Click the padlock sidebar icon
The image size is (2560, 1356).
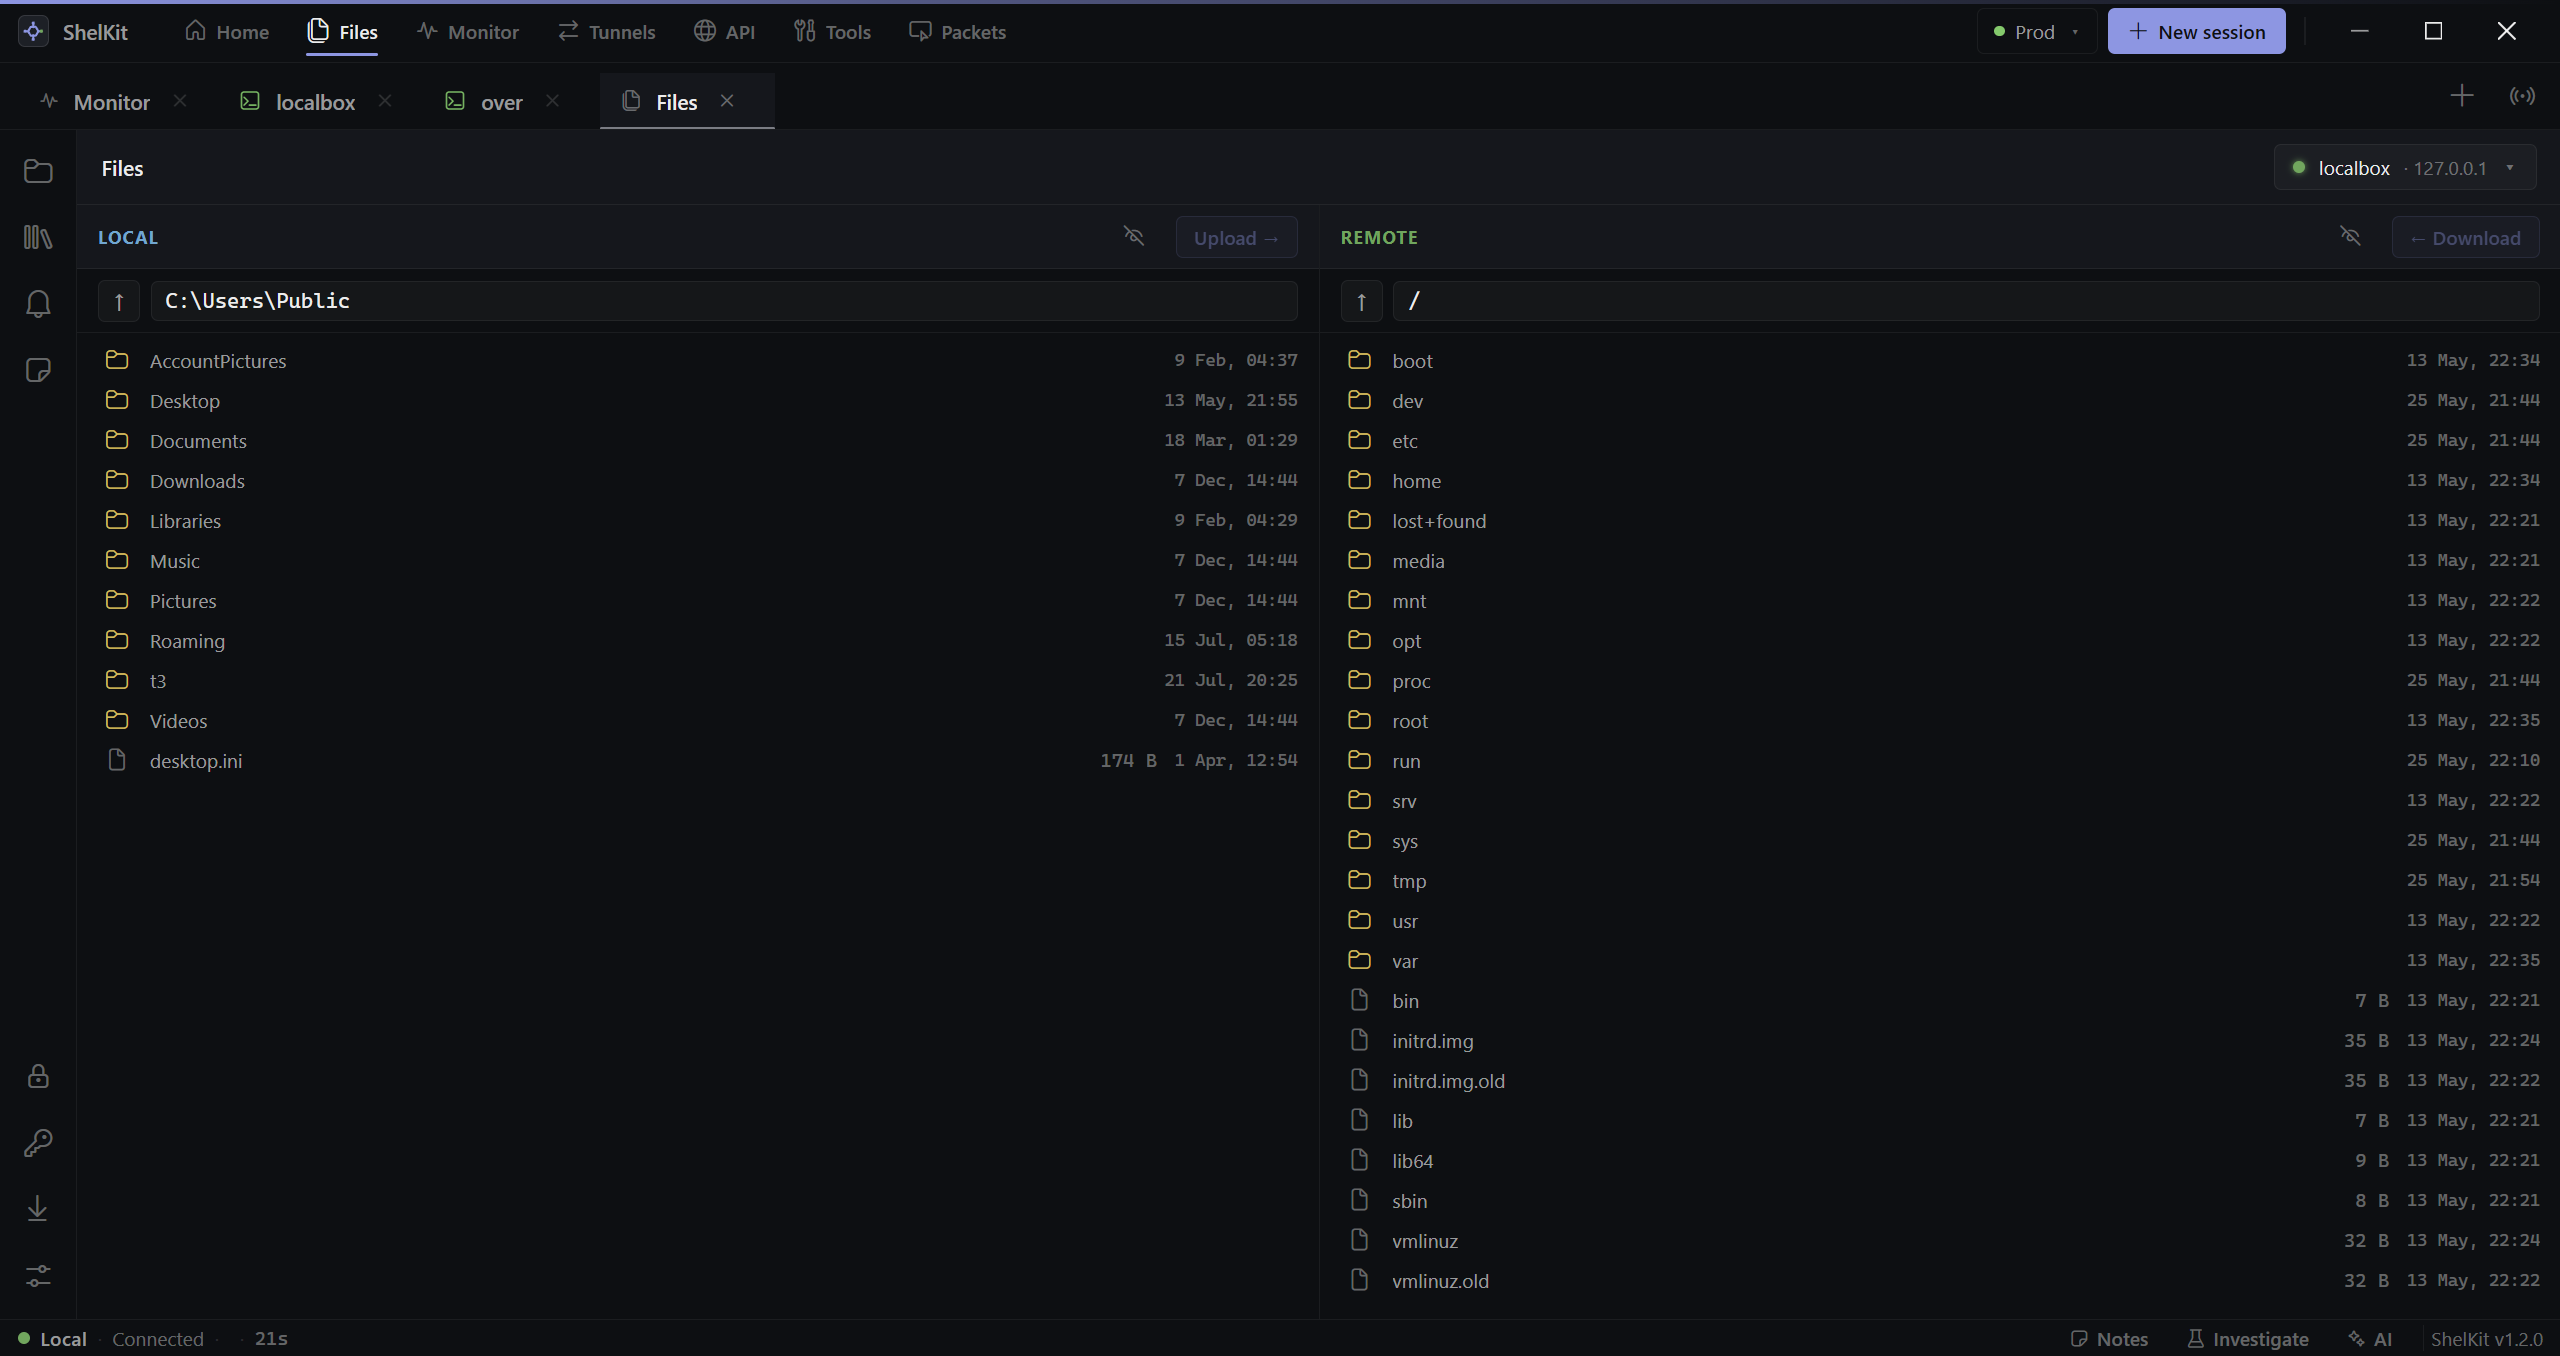(38, 1076)
